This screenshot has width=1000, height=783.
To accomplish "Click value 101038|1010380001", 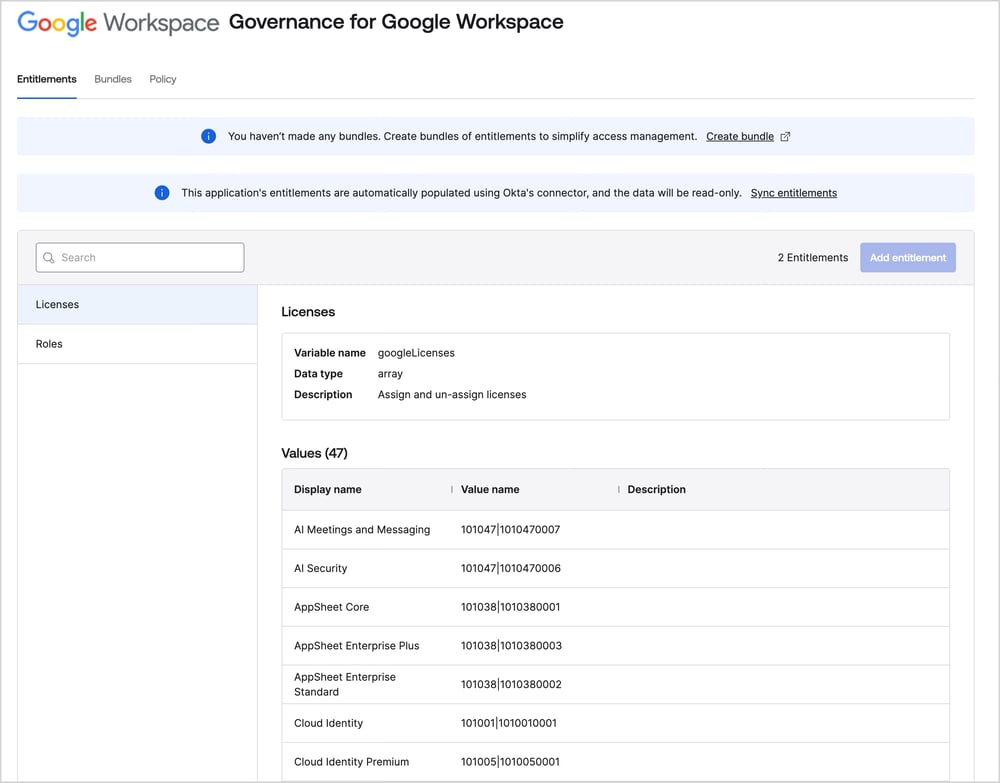I will point(510,607).
